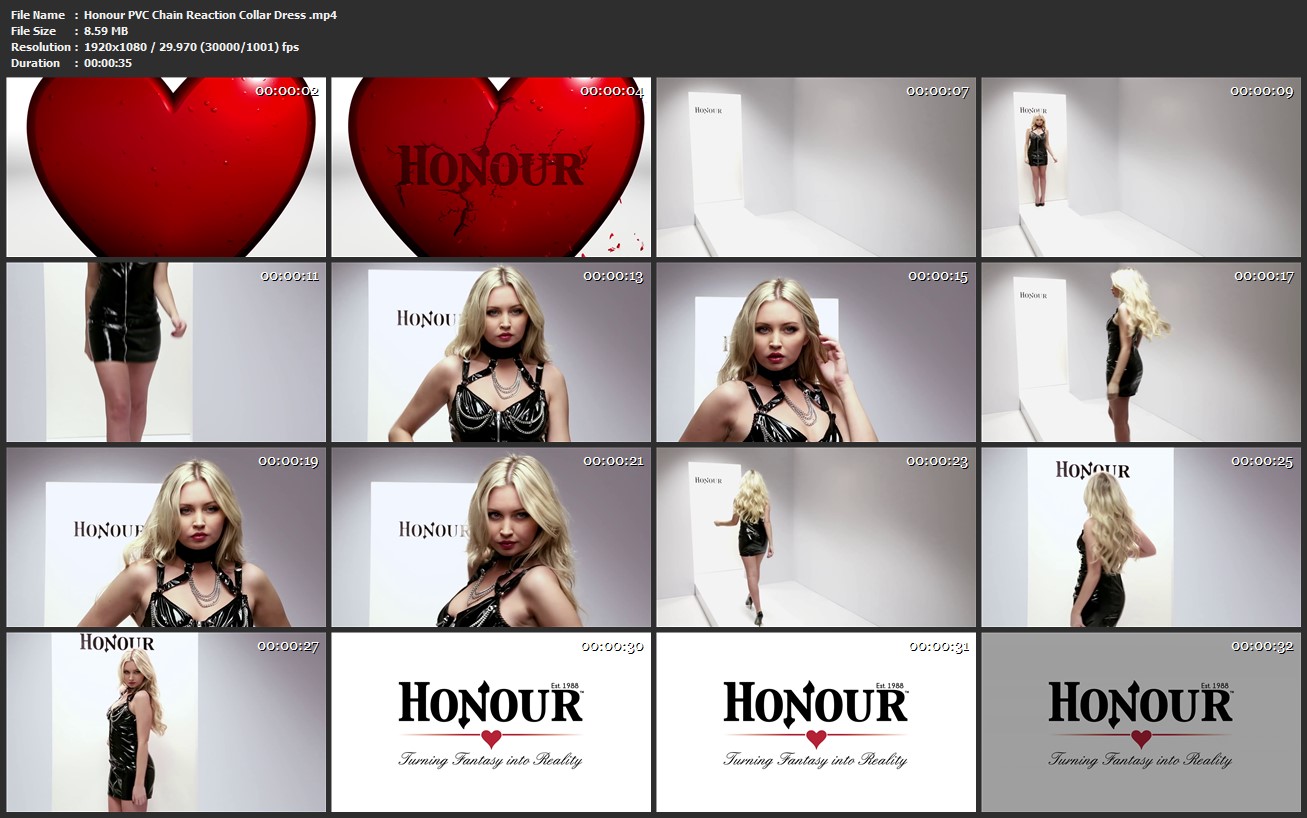Click the resolution value '1920x1080 / 29.970 (30000/1001) fps'
1307x818 pixels.
point(191,47)
